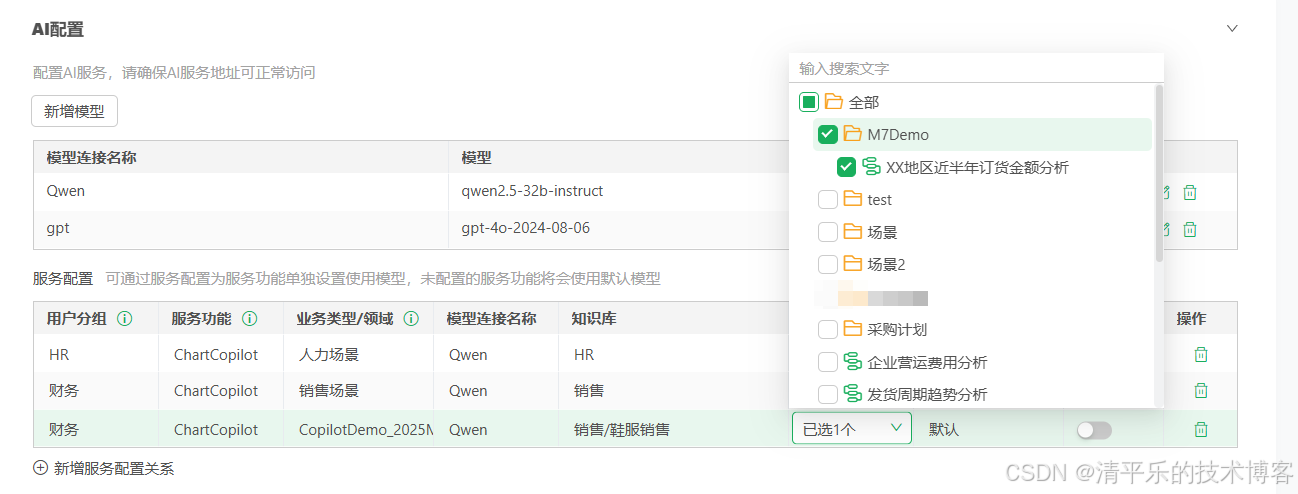
Task: Click the CopilotDemo_2025 business type cell
Action: (358, 429)
